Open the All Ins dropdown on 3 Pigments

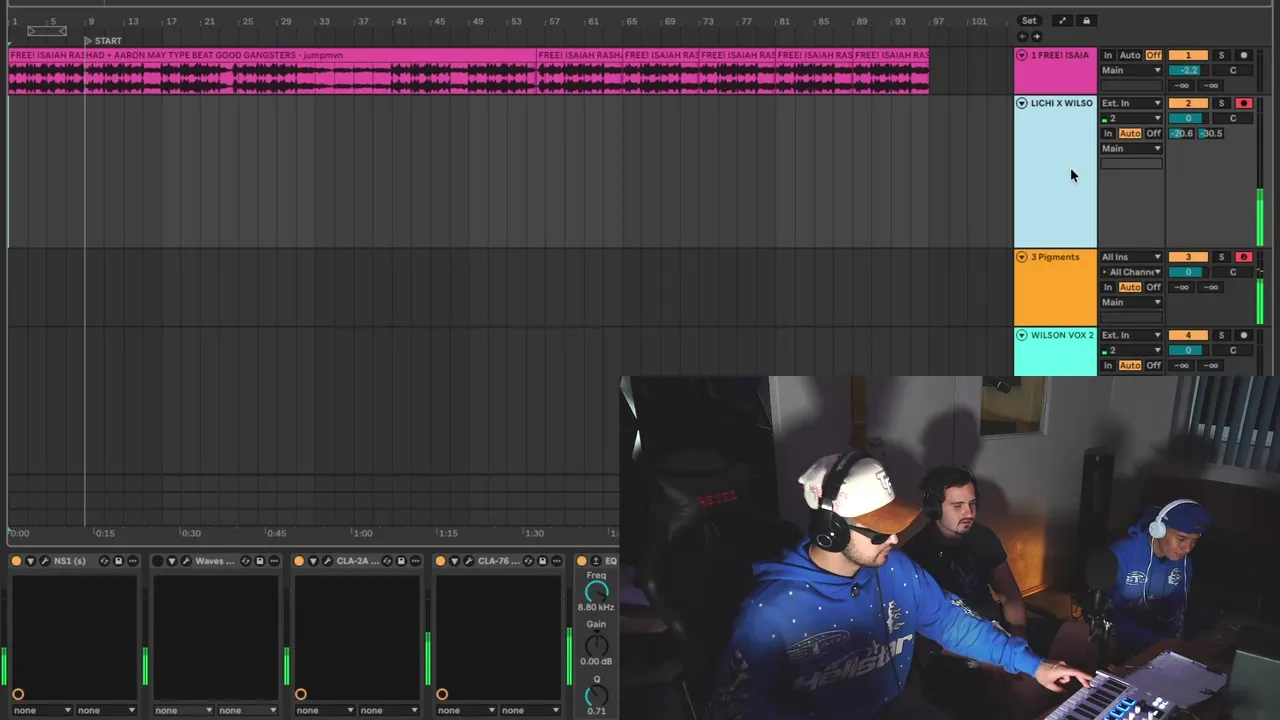click(x=1131, y=257)
